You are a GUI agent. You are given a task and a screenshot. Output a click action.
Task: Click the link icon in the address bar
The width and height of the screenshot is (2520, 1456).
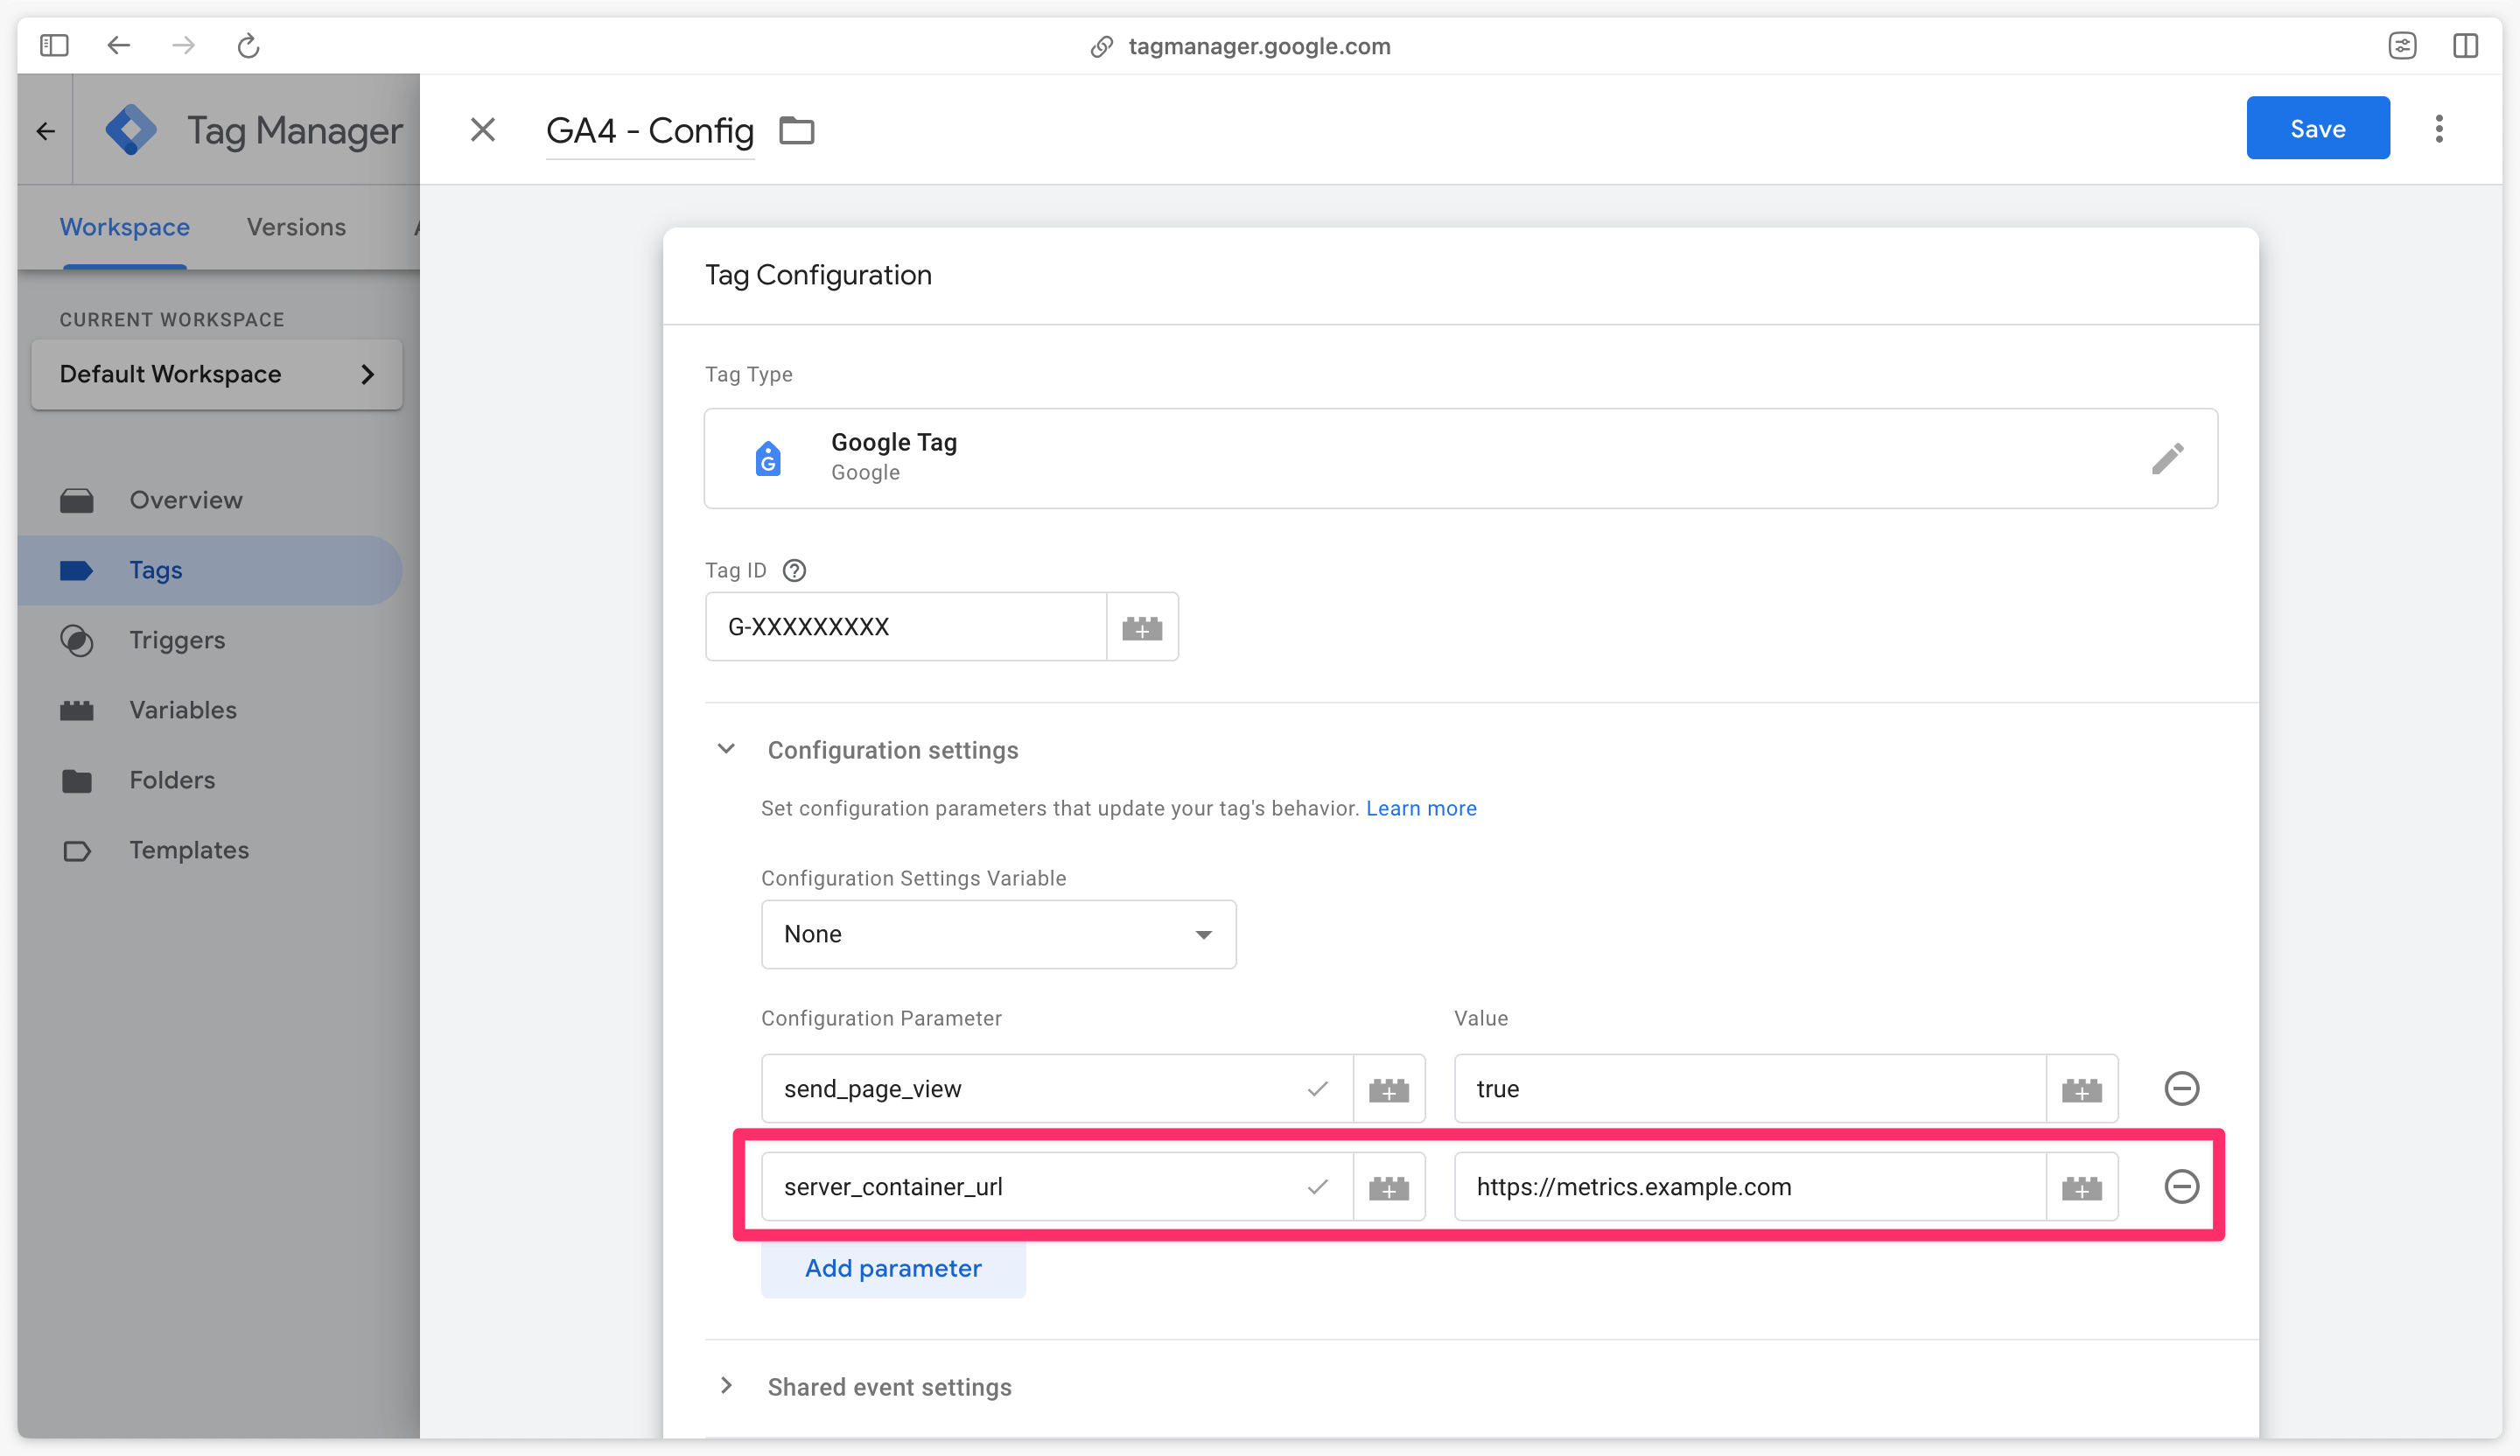coord(1101,46)
